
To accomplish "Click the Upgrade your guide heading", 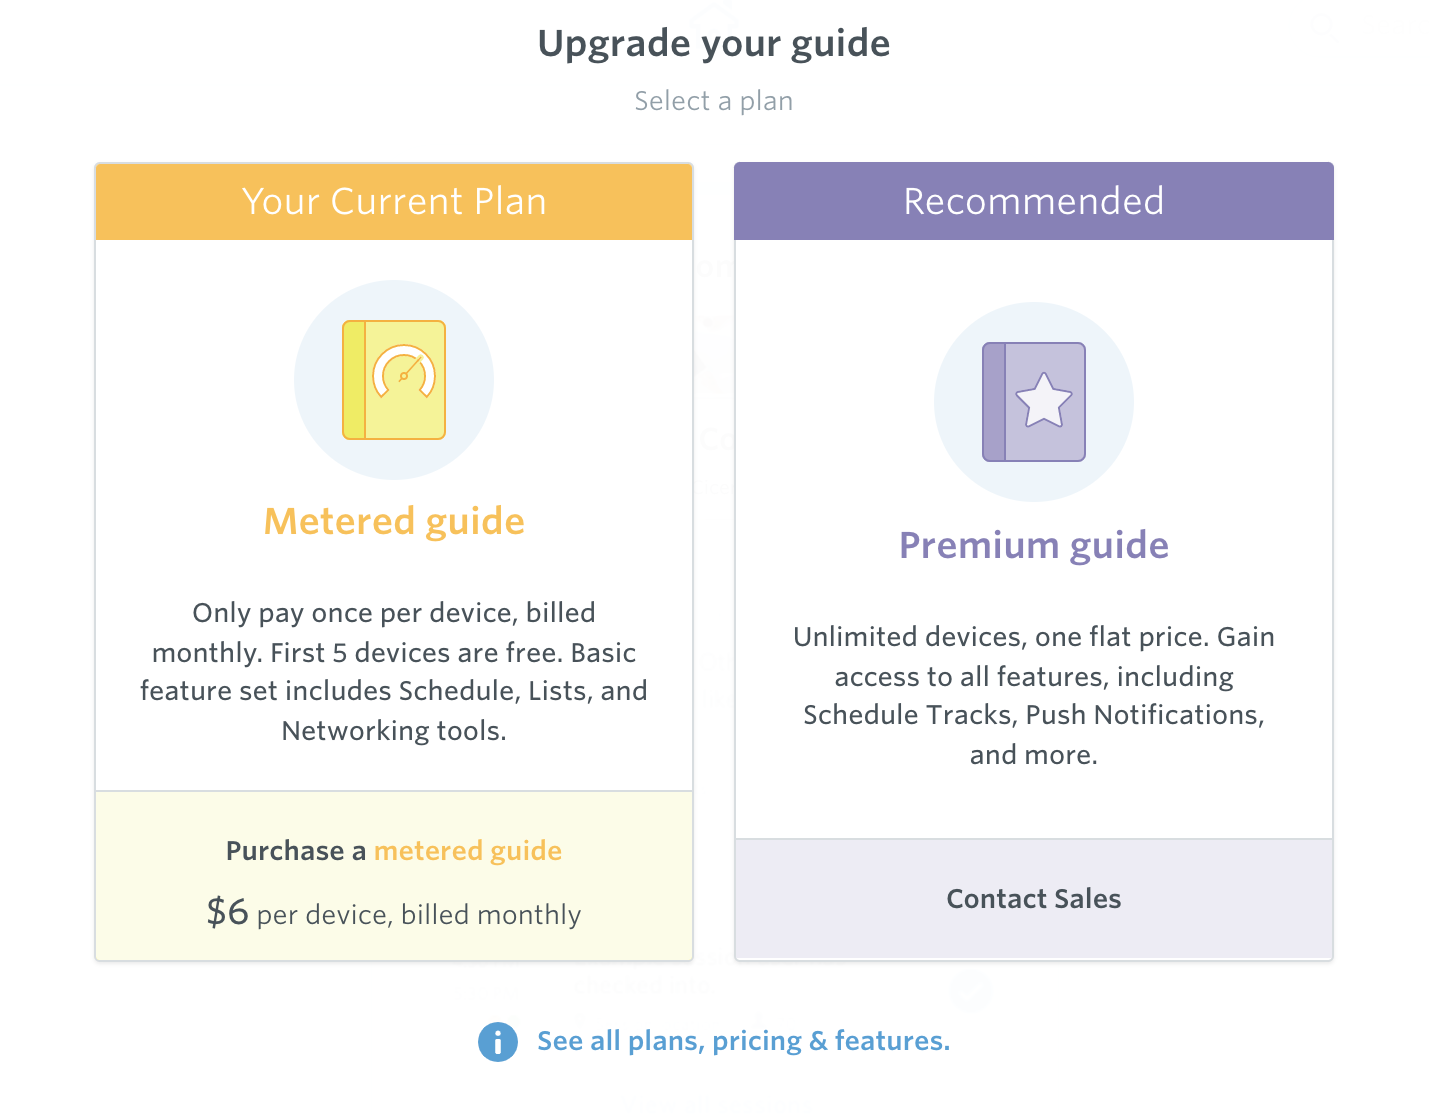I will click(714, 43).
